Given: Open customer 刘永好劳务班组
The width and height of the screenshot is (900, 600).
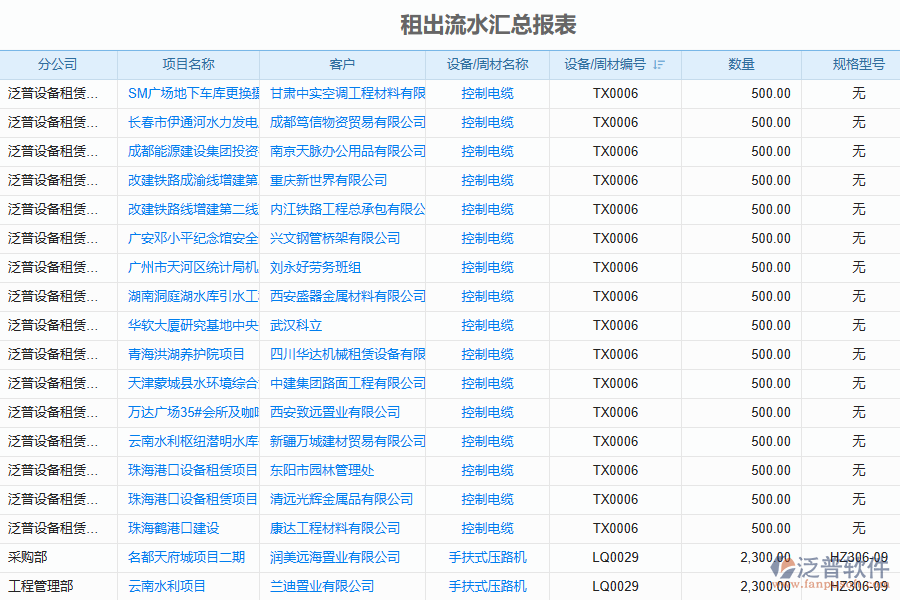Looking at the screenshot, I should tap(315, 268).
